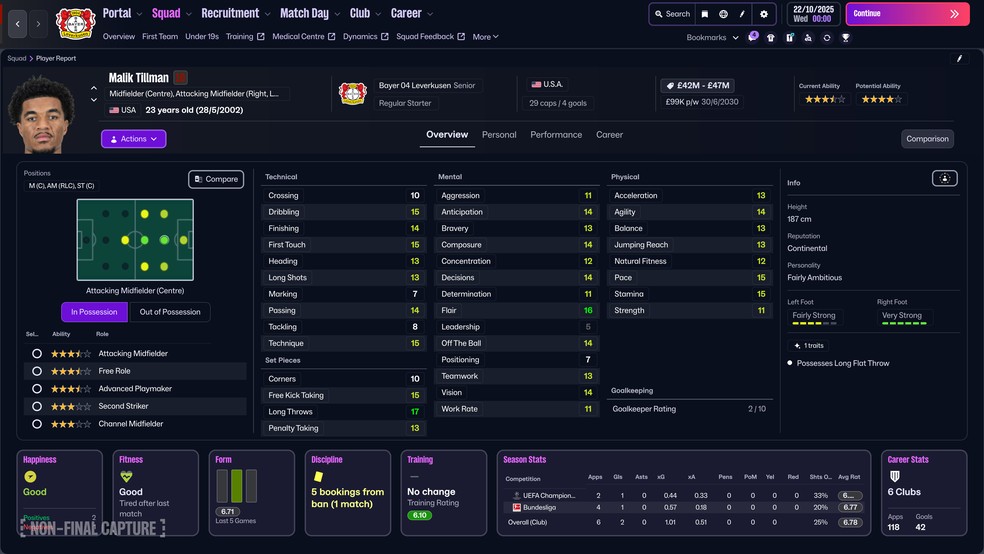Click the Right Foot strength bar
The width and height of the screenshot is (984, 554).
[x=904, y=323]
